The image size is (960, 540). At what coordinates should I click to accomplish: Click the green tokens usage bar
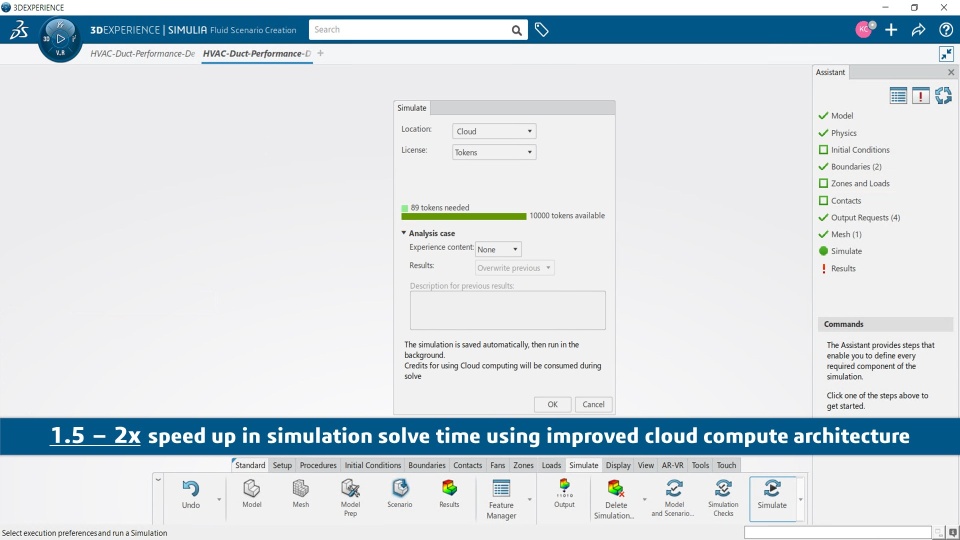463,216
